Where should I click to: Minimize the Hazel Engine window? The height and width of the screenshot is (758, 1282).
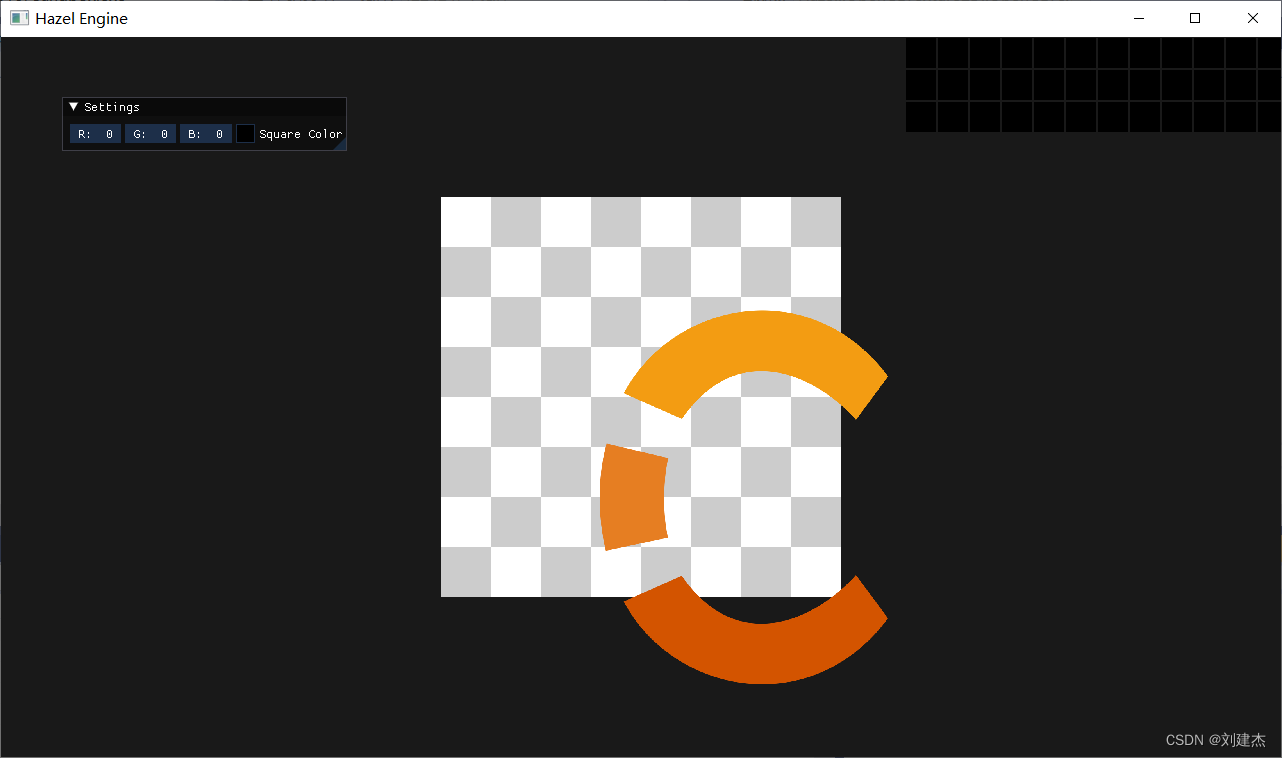(x=1137, y=18)
